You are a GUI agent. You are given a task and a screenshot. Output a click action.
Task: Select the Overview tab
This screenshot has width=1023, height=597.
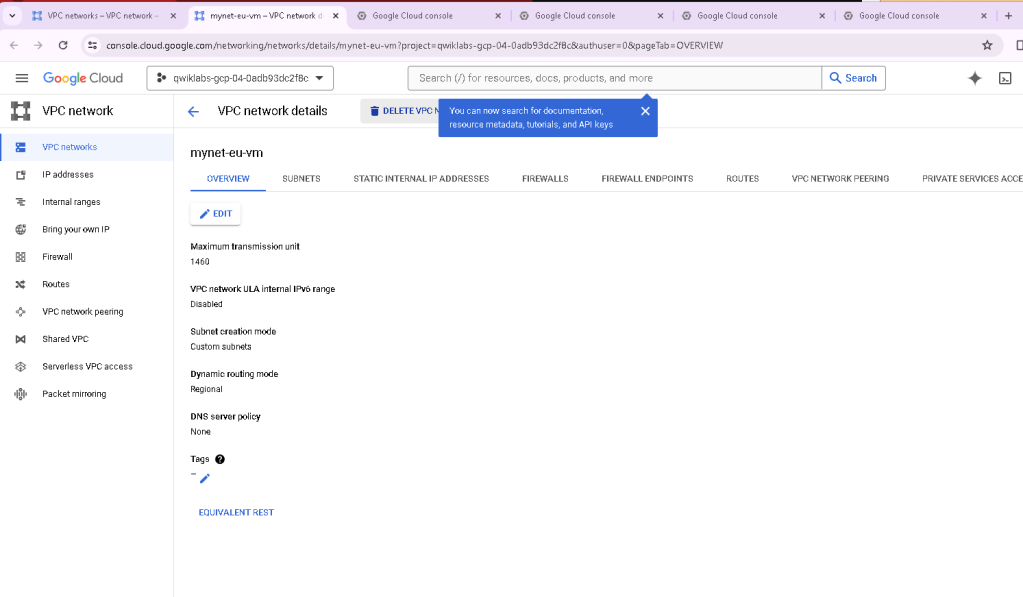(x=228, y=179)
